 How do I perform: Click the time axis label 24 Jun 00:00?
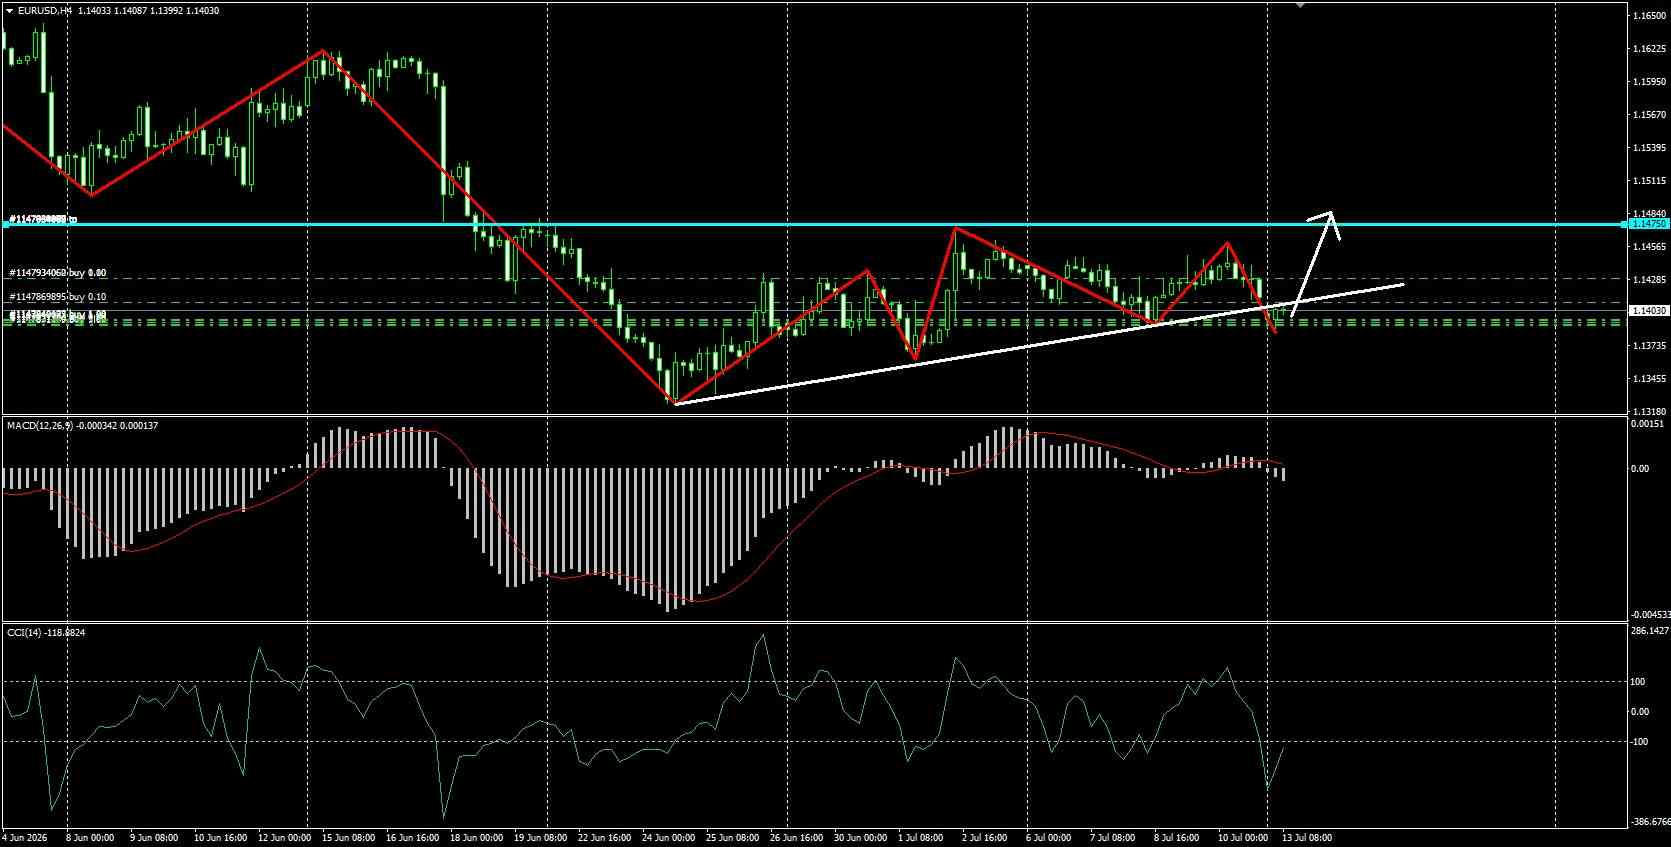[667, 838]
